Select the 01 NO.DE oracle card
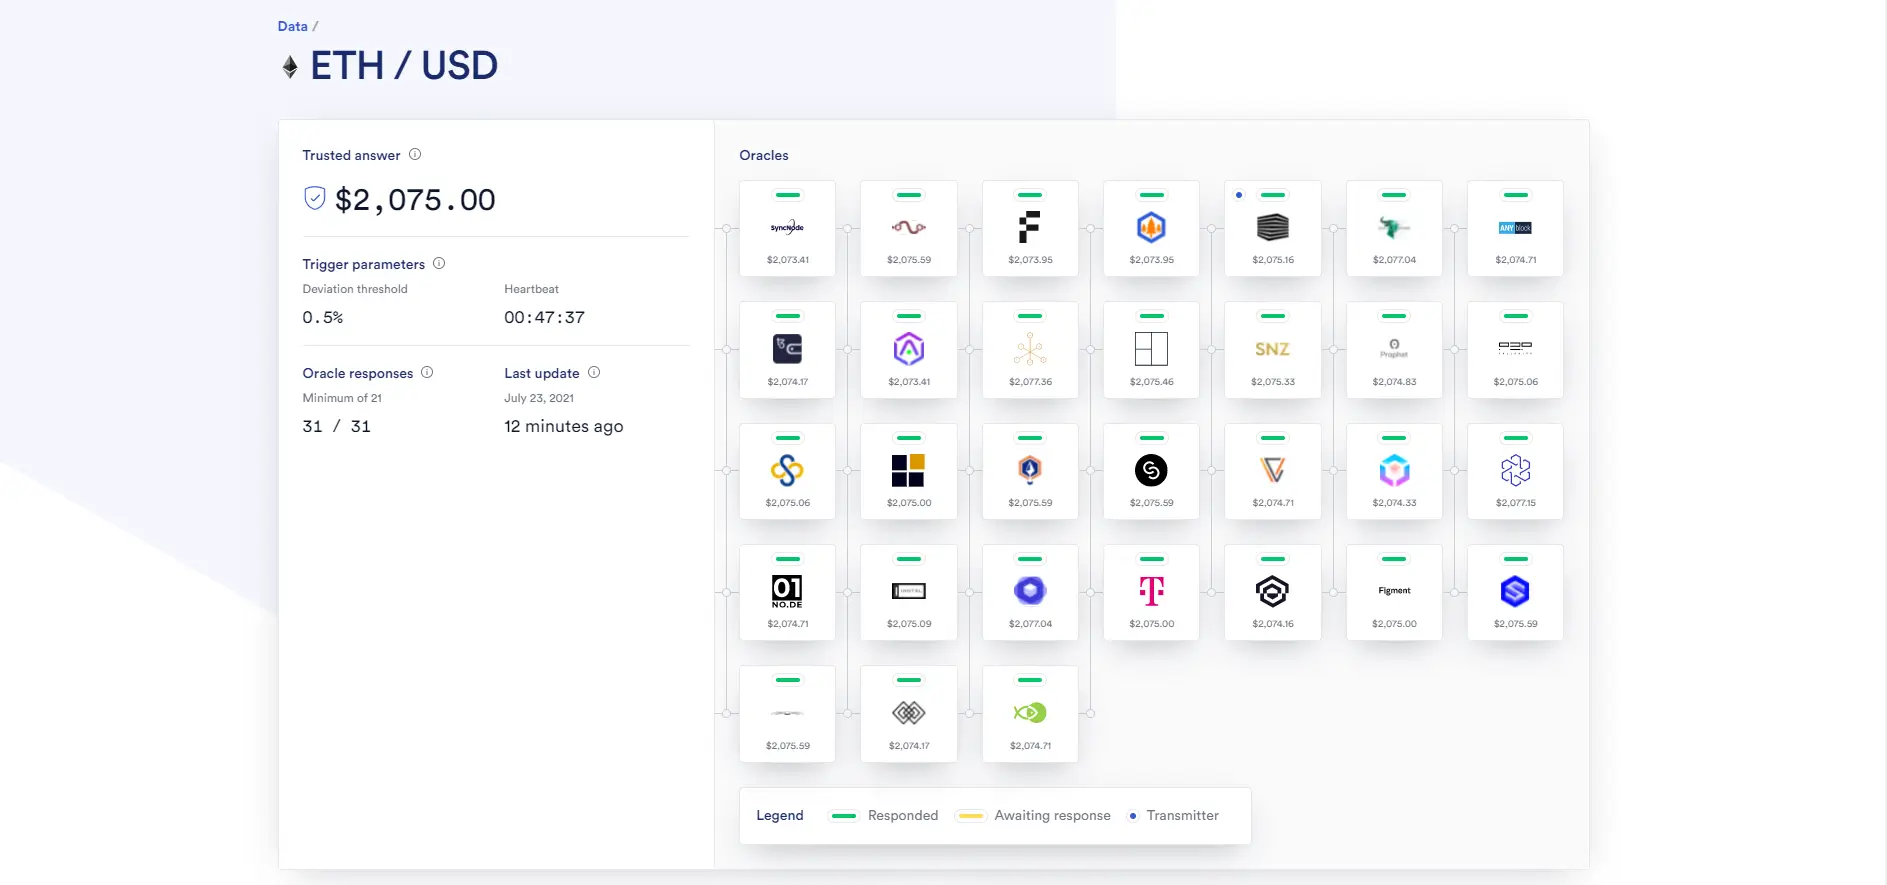Screen dimensions: 1887x885 (787, 592)
